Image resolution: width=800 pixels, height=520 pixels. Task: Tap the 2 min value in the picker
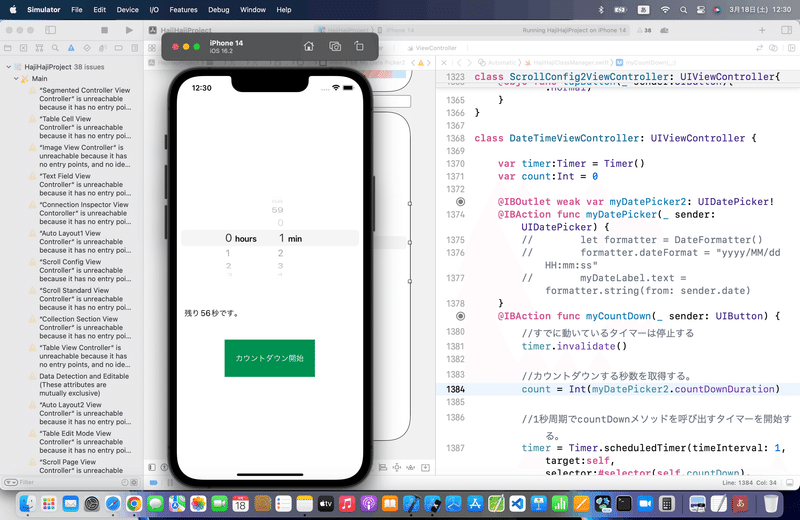[x=280, y=253]
